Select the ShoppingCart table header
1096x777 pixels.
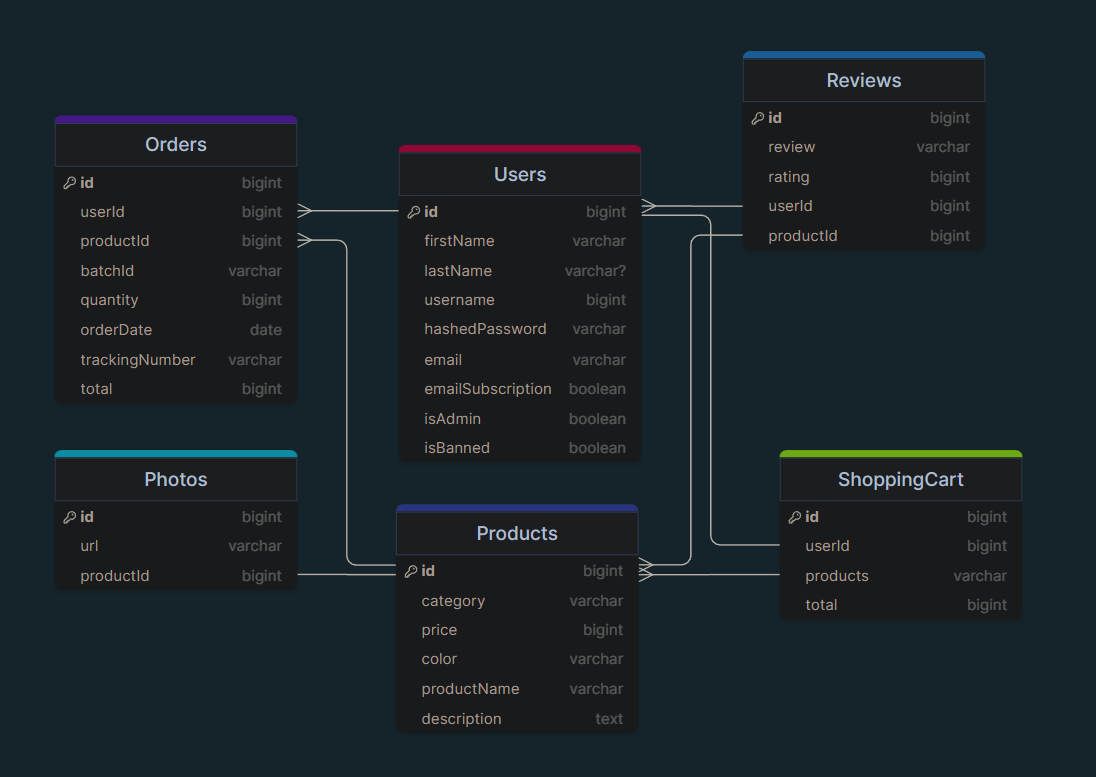(x=901, y=479)
